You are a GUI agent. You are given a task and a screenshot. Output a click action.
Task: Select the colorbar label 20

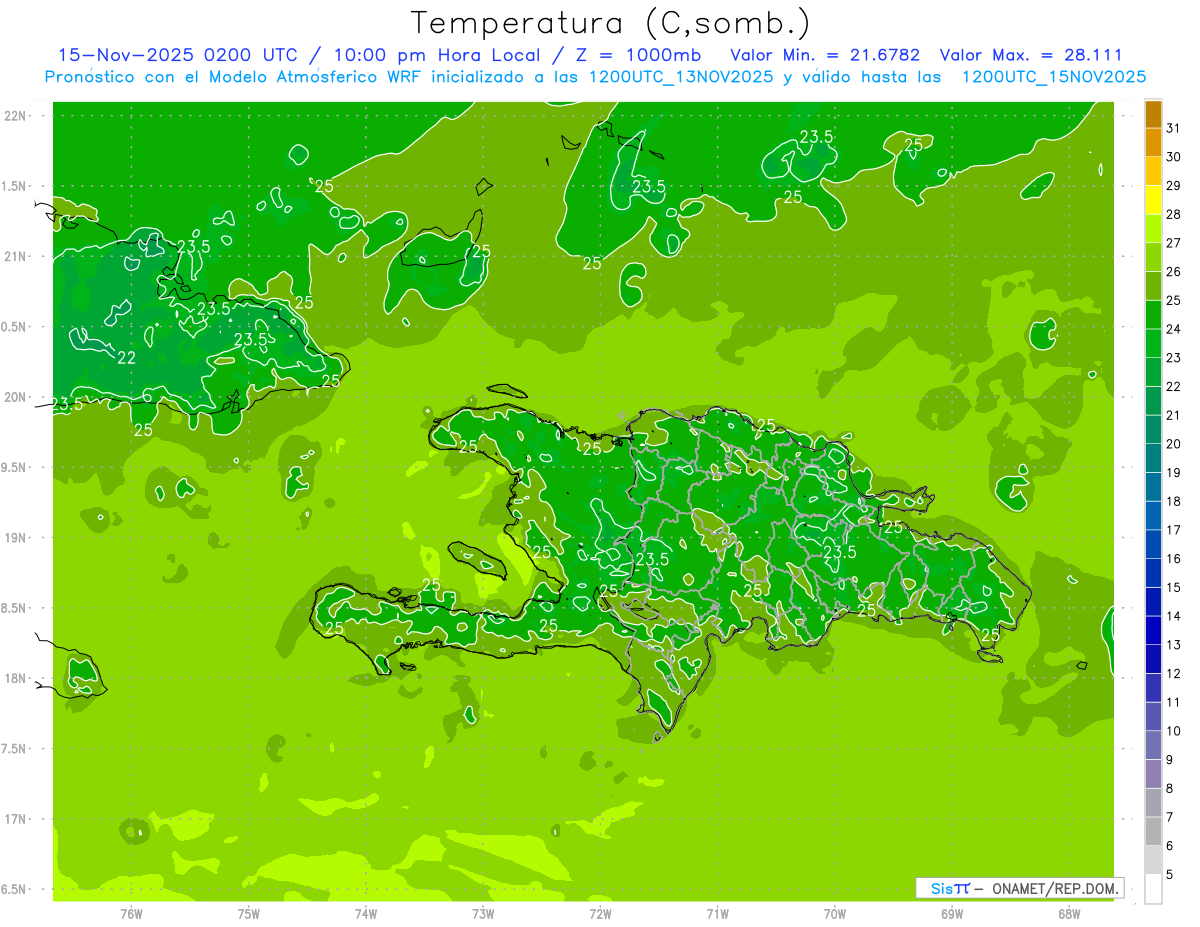1174,444
